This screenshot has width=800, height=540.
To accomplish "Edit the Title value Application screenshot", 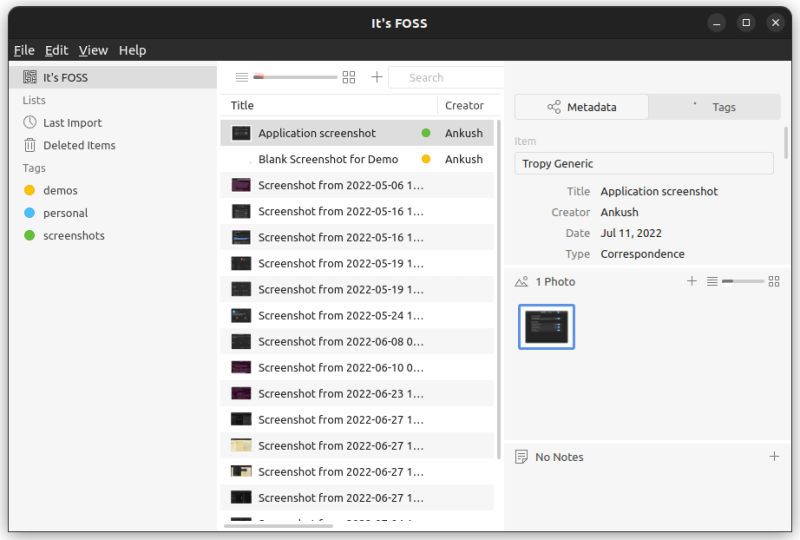I will 659,191.
